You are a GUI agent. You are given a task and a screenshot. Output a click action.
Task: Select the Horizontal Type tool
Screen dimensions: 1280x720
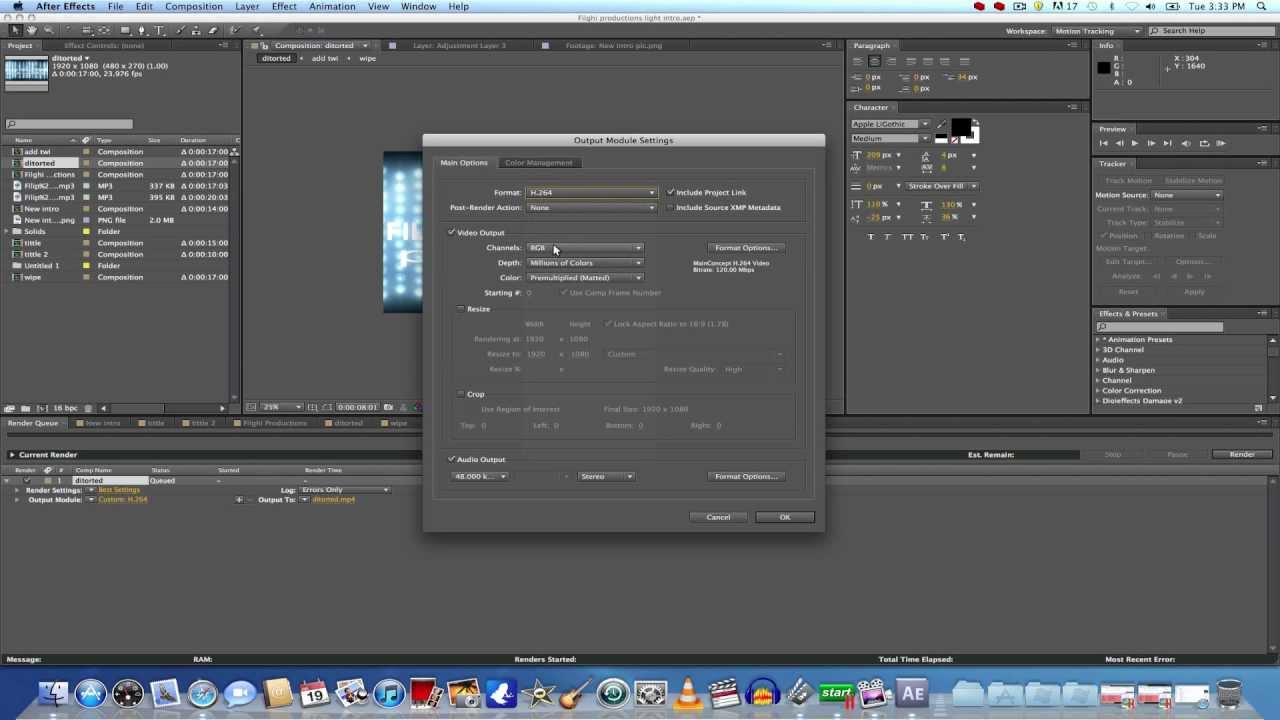click(x=159, y=31)
